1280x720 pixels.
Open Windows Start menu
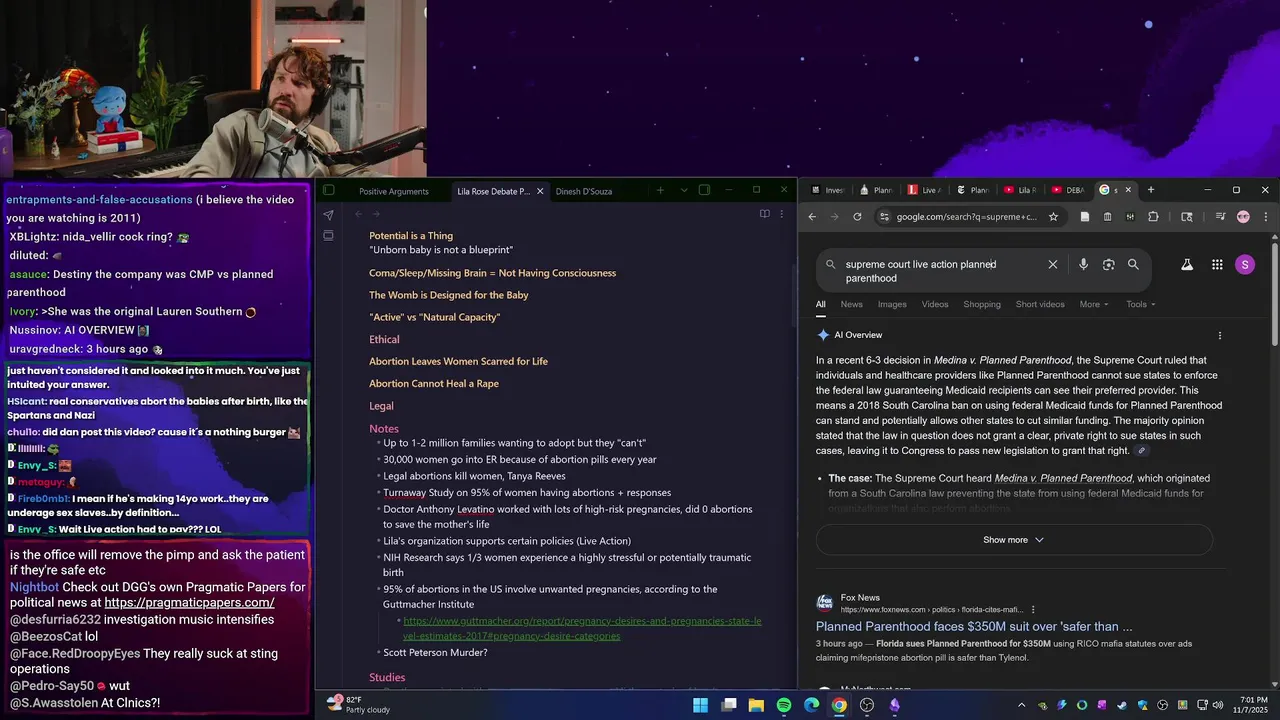[x=700, y=705]
